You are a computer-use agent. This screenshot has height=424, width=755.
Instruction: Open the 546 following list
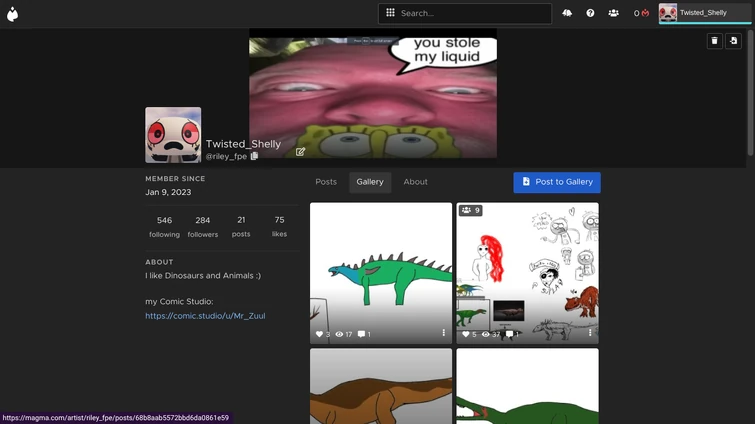[164, 227]
